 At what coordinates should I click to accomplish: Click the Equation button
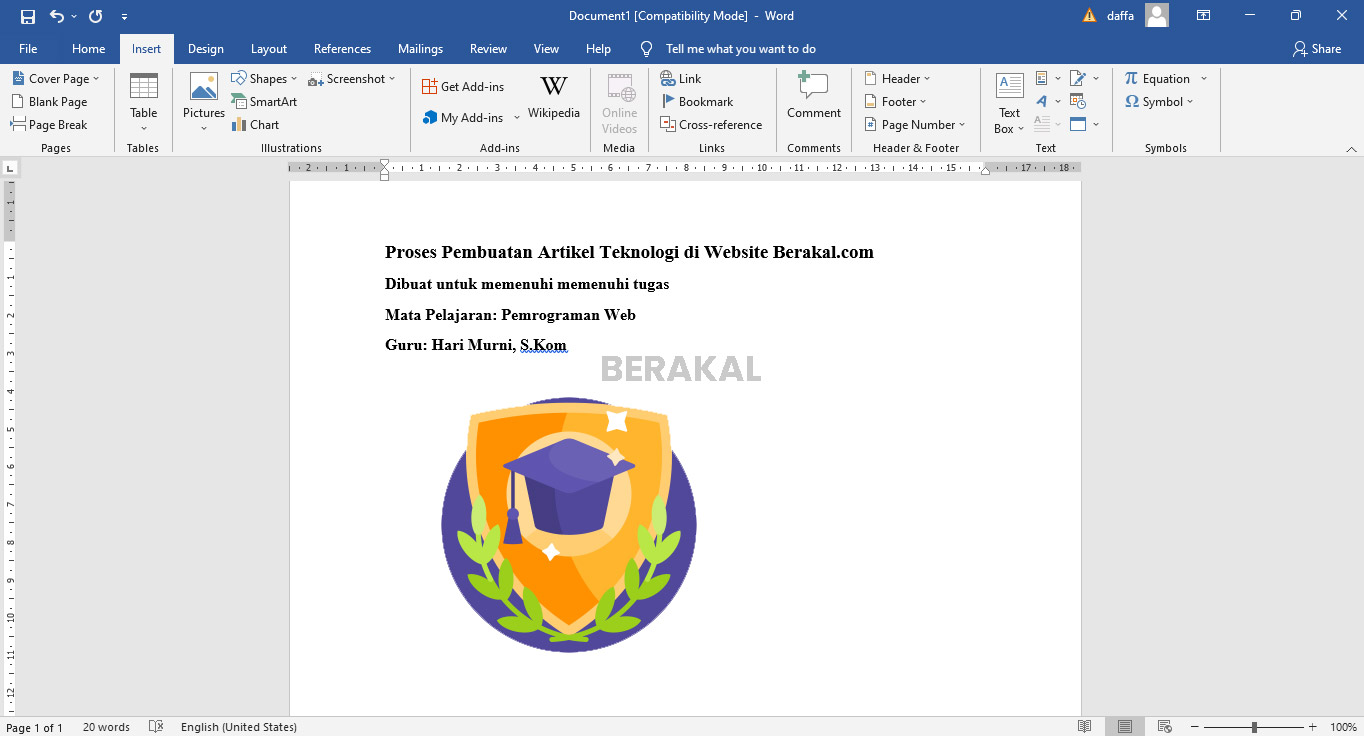point(1158,79)
